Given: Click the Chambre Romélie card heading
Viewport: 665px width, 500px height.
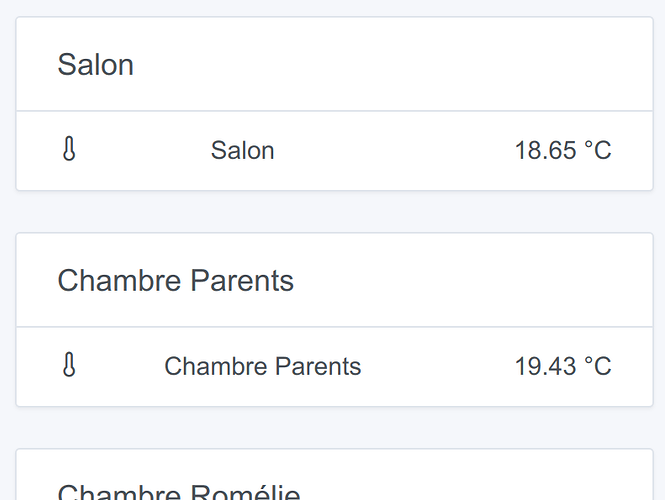Looking at the screenshot, I should (x=178, y=492).
